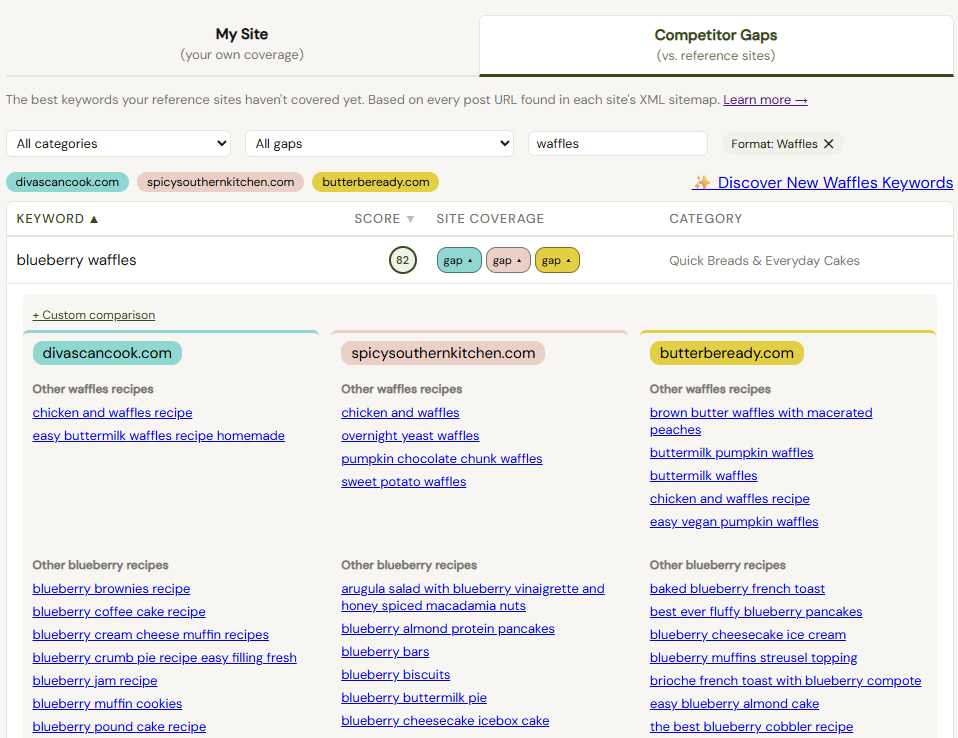Sort by the Score column header
The width and height of the screenshot is (958, 738).
(384, 219)
